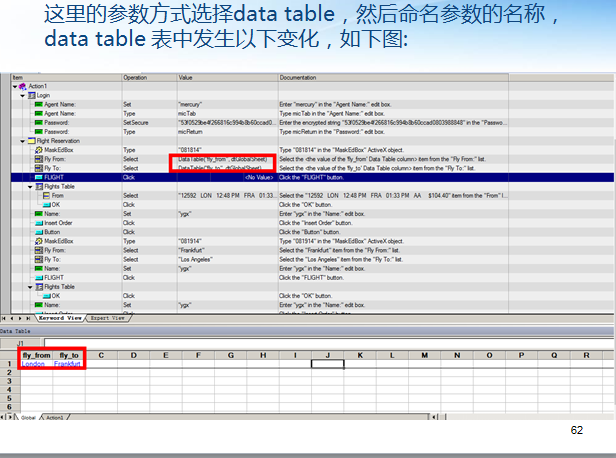Image resolution: width=616 pixels, height=458 pixels.
Task: Select data table column C header
Action: (x=101, y=355)
